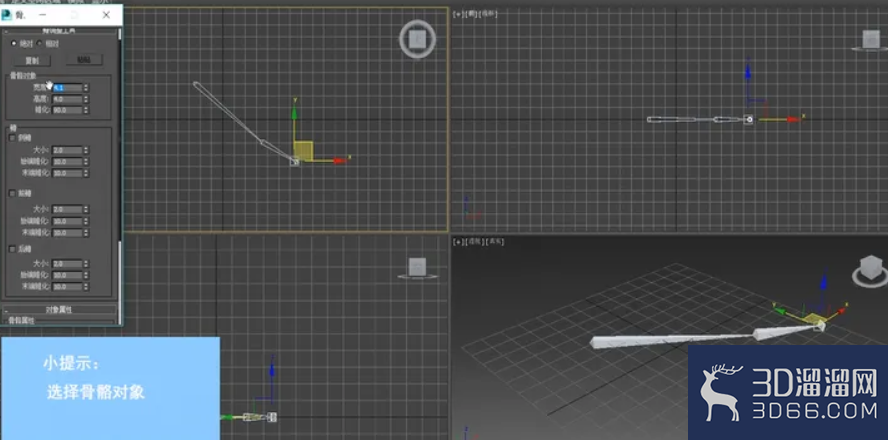
Task: Click the 大小 spinner under 后鳍
Action: coord(86,264)
